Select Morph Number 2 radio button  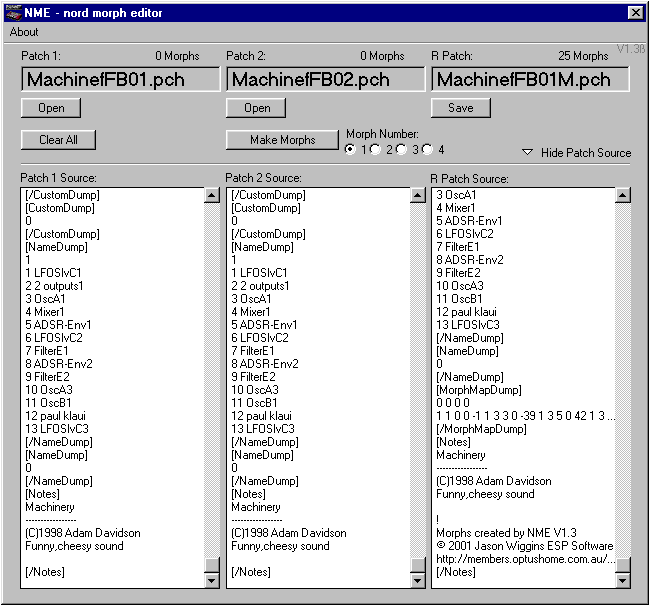coord(376,150)
